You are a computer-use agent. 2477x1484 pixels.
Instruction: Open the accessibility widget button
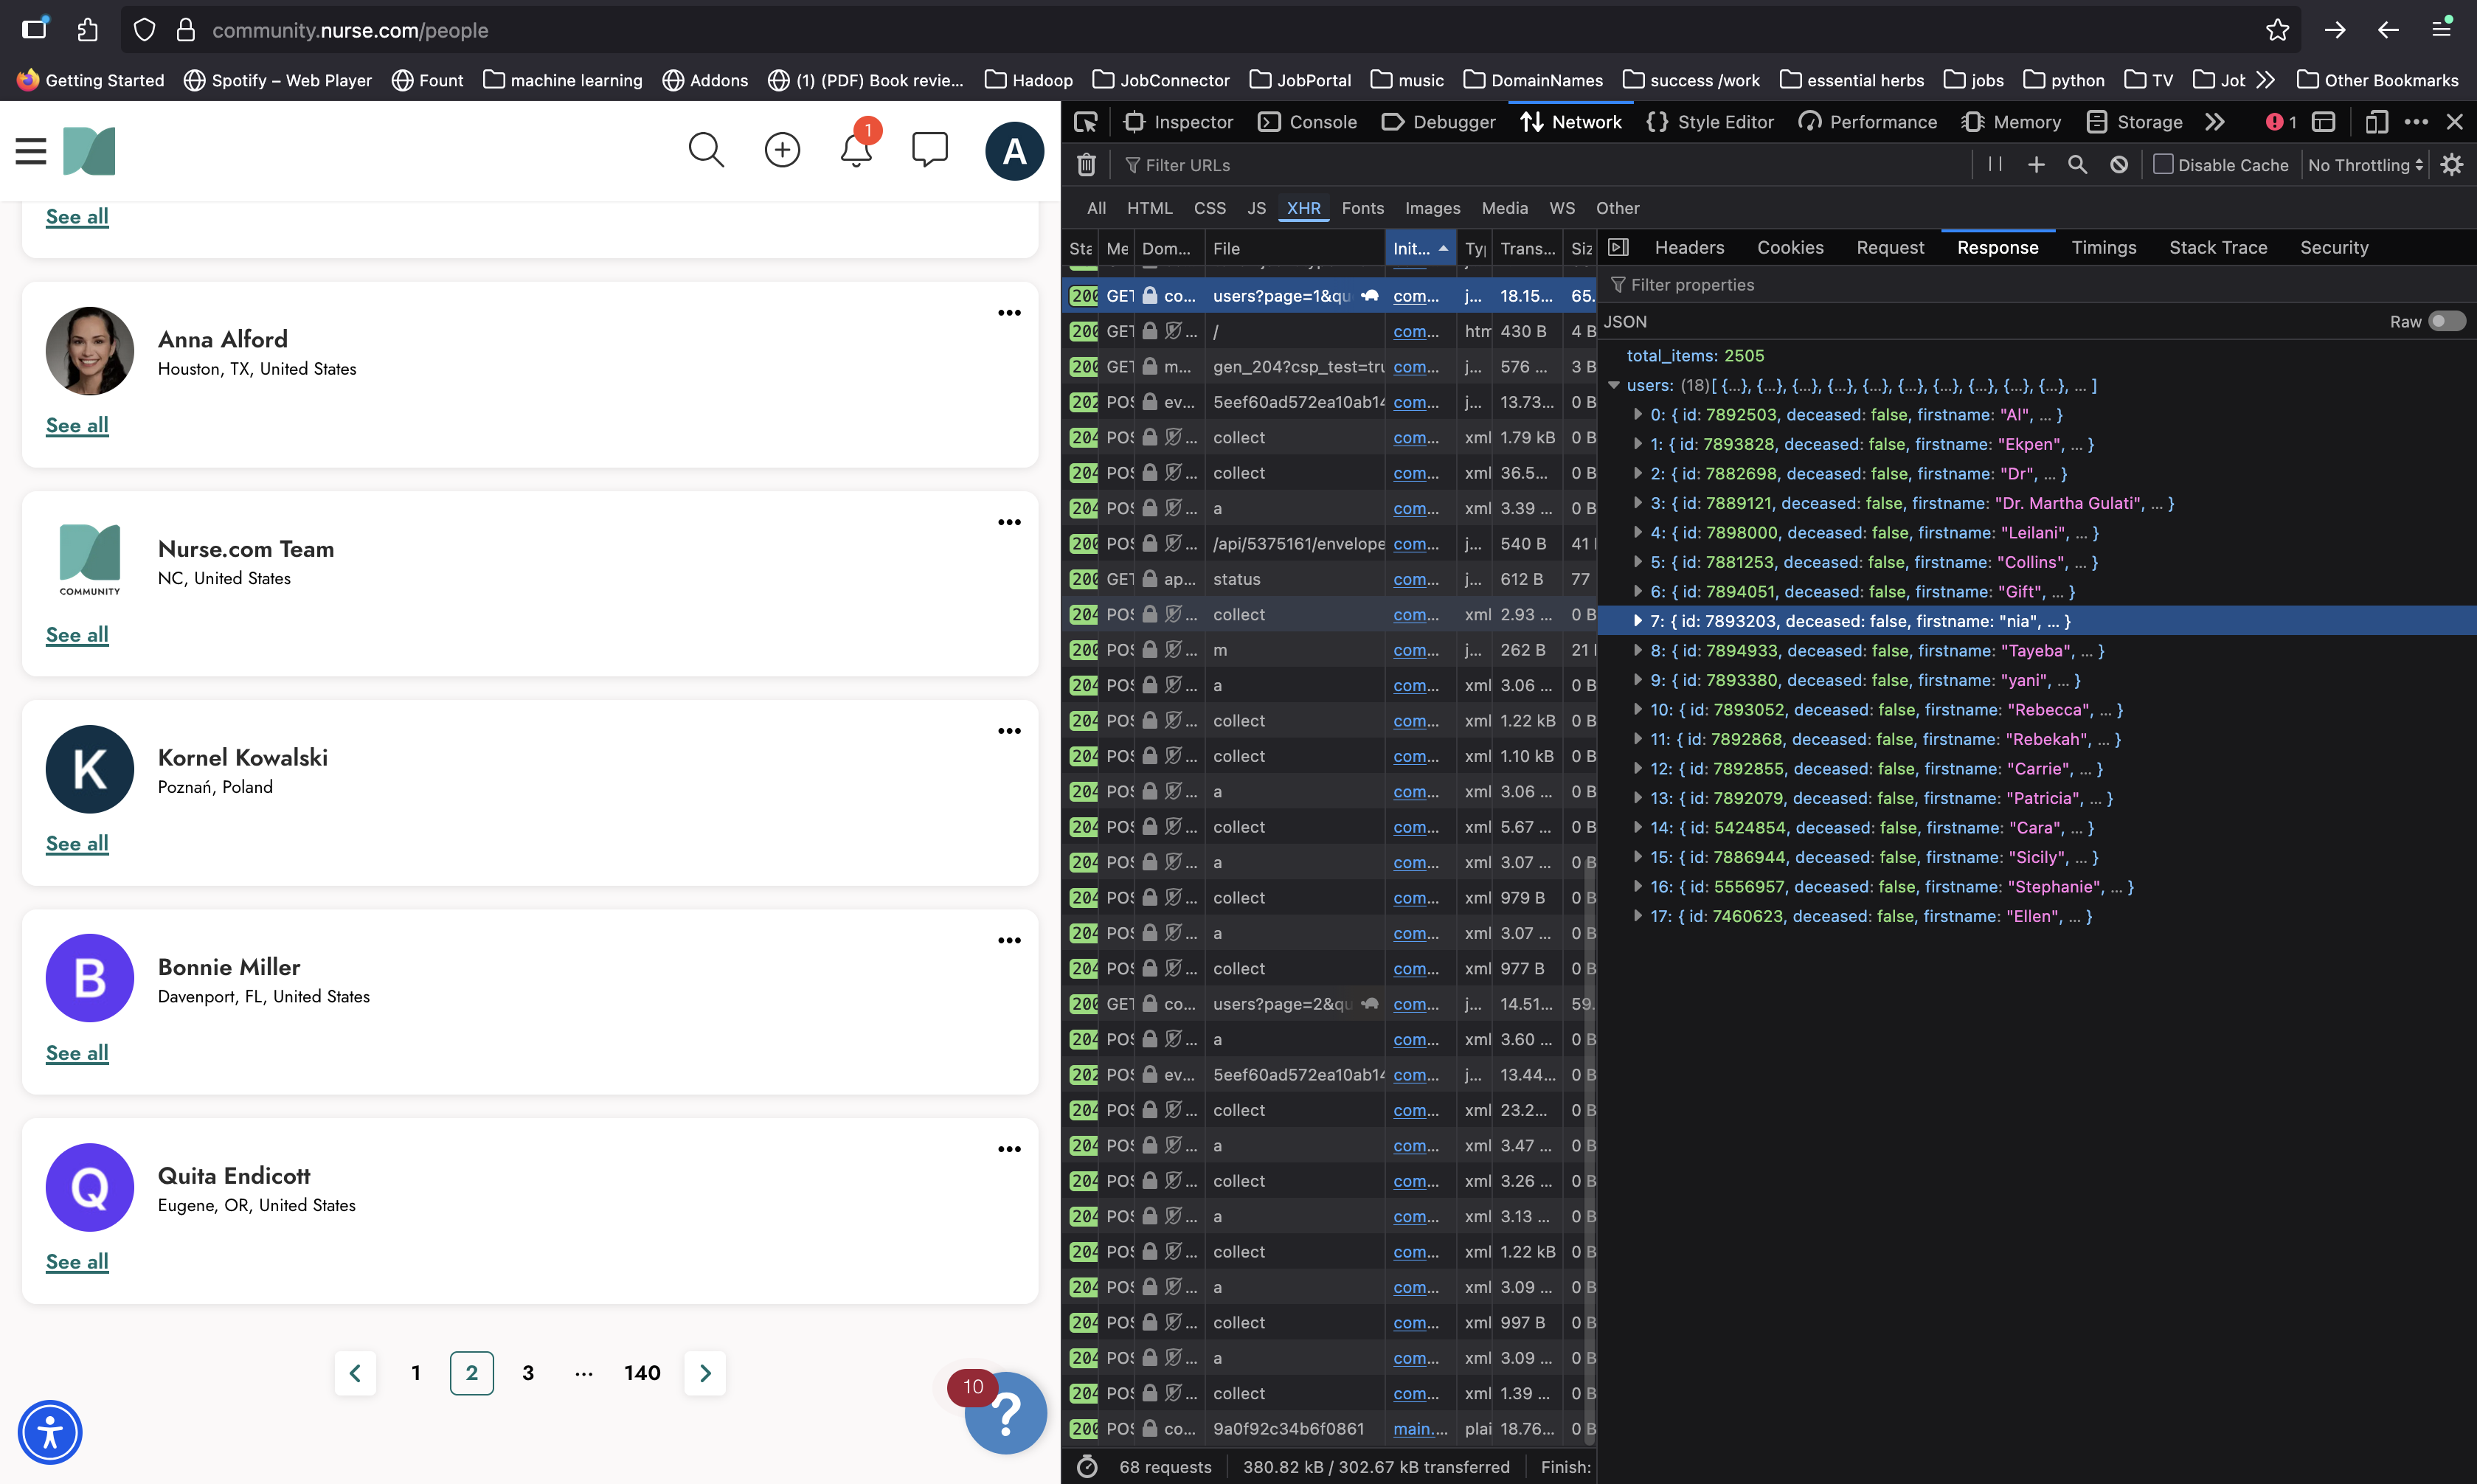pyautogui.click(x=50, y=1432)
